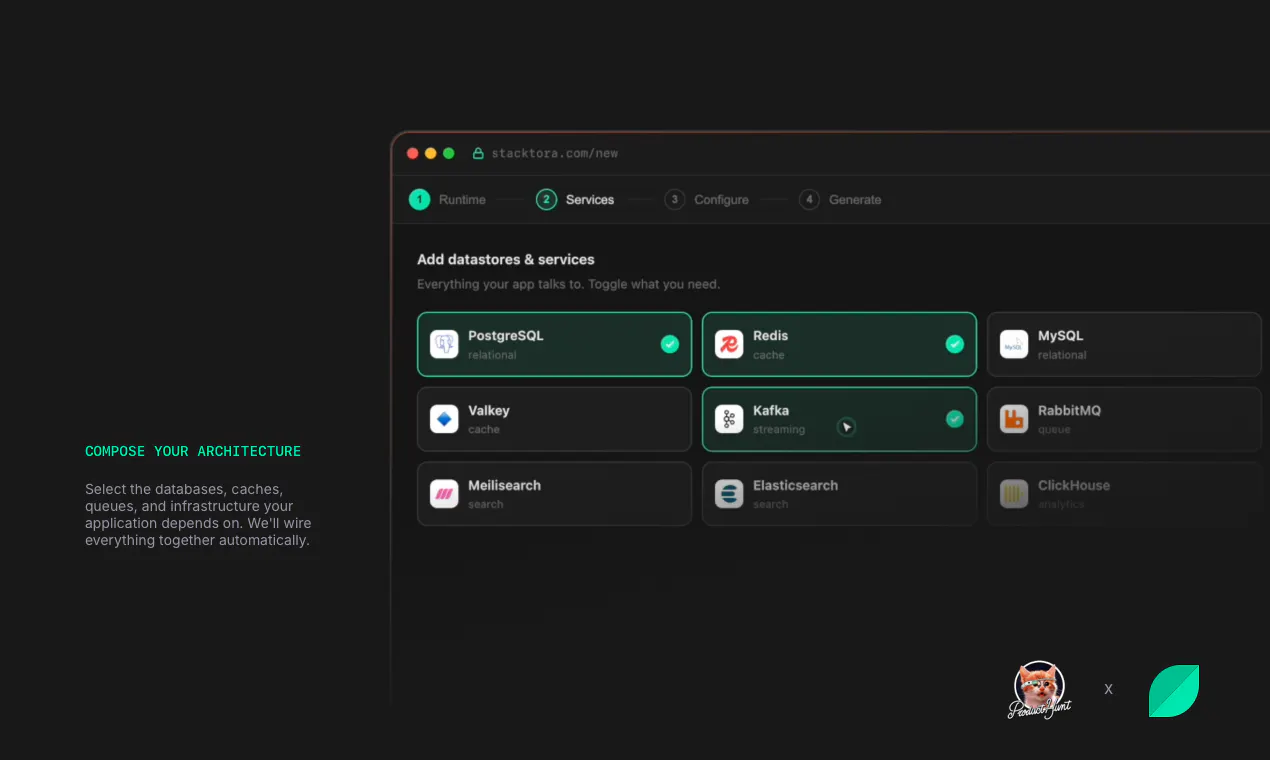
Task: Click the padlock icon in address bar
Action: [x=478, y=153]
